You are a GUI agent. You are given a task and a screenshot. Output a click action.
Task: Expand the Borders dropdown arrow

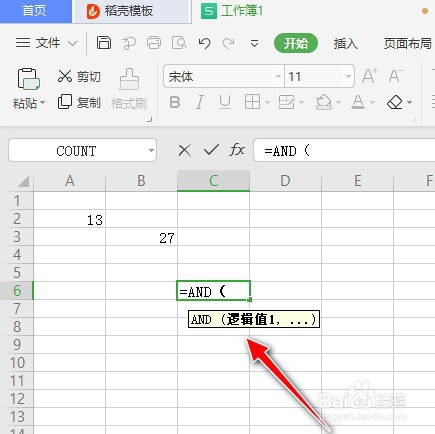click(267, 102)
